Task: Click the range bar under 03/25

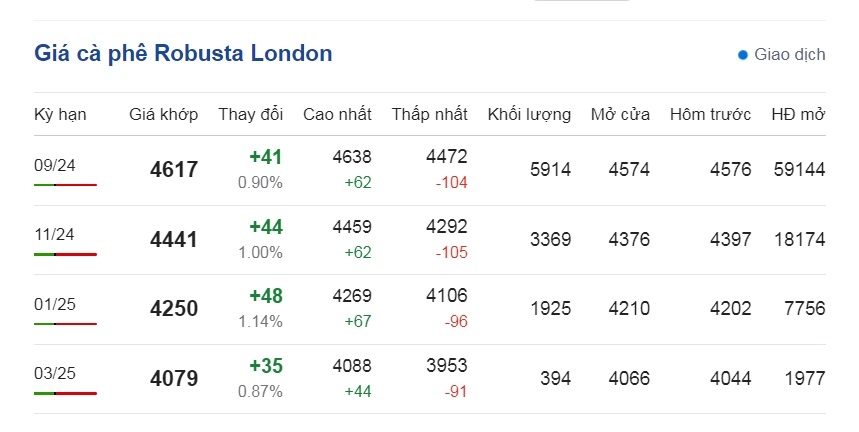Action: click(x=65, y=393)
